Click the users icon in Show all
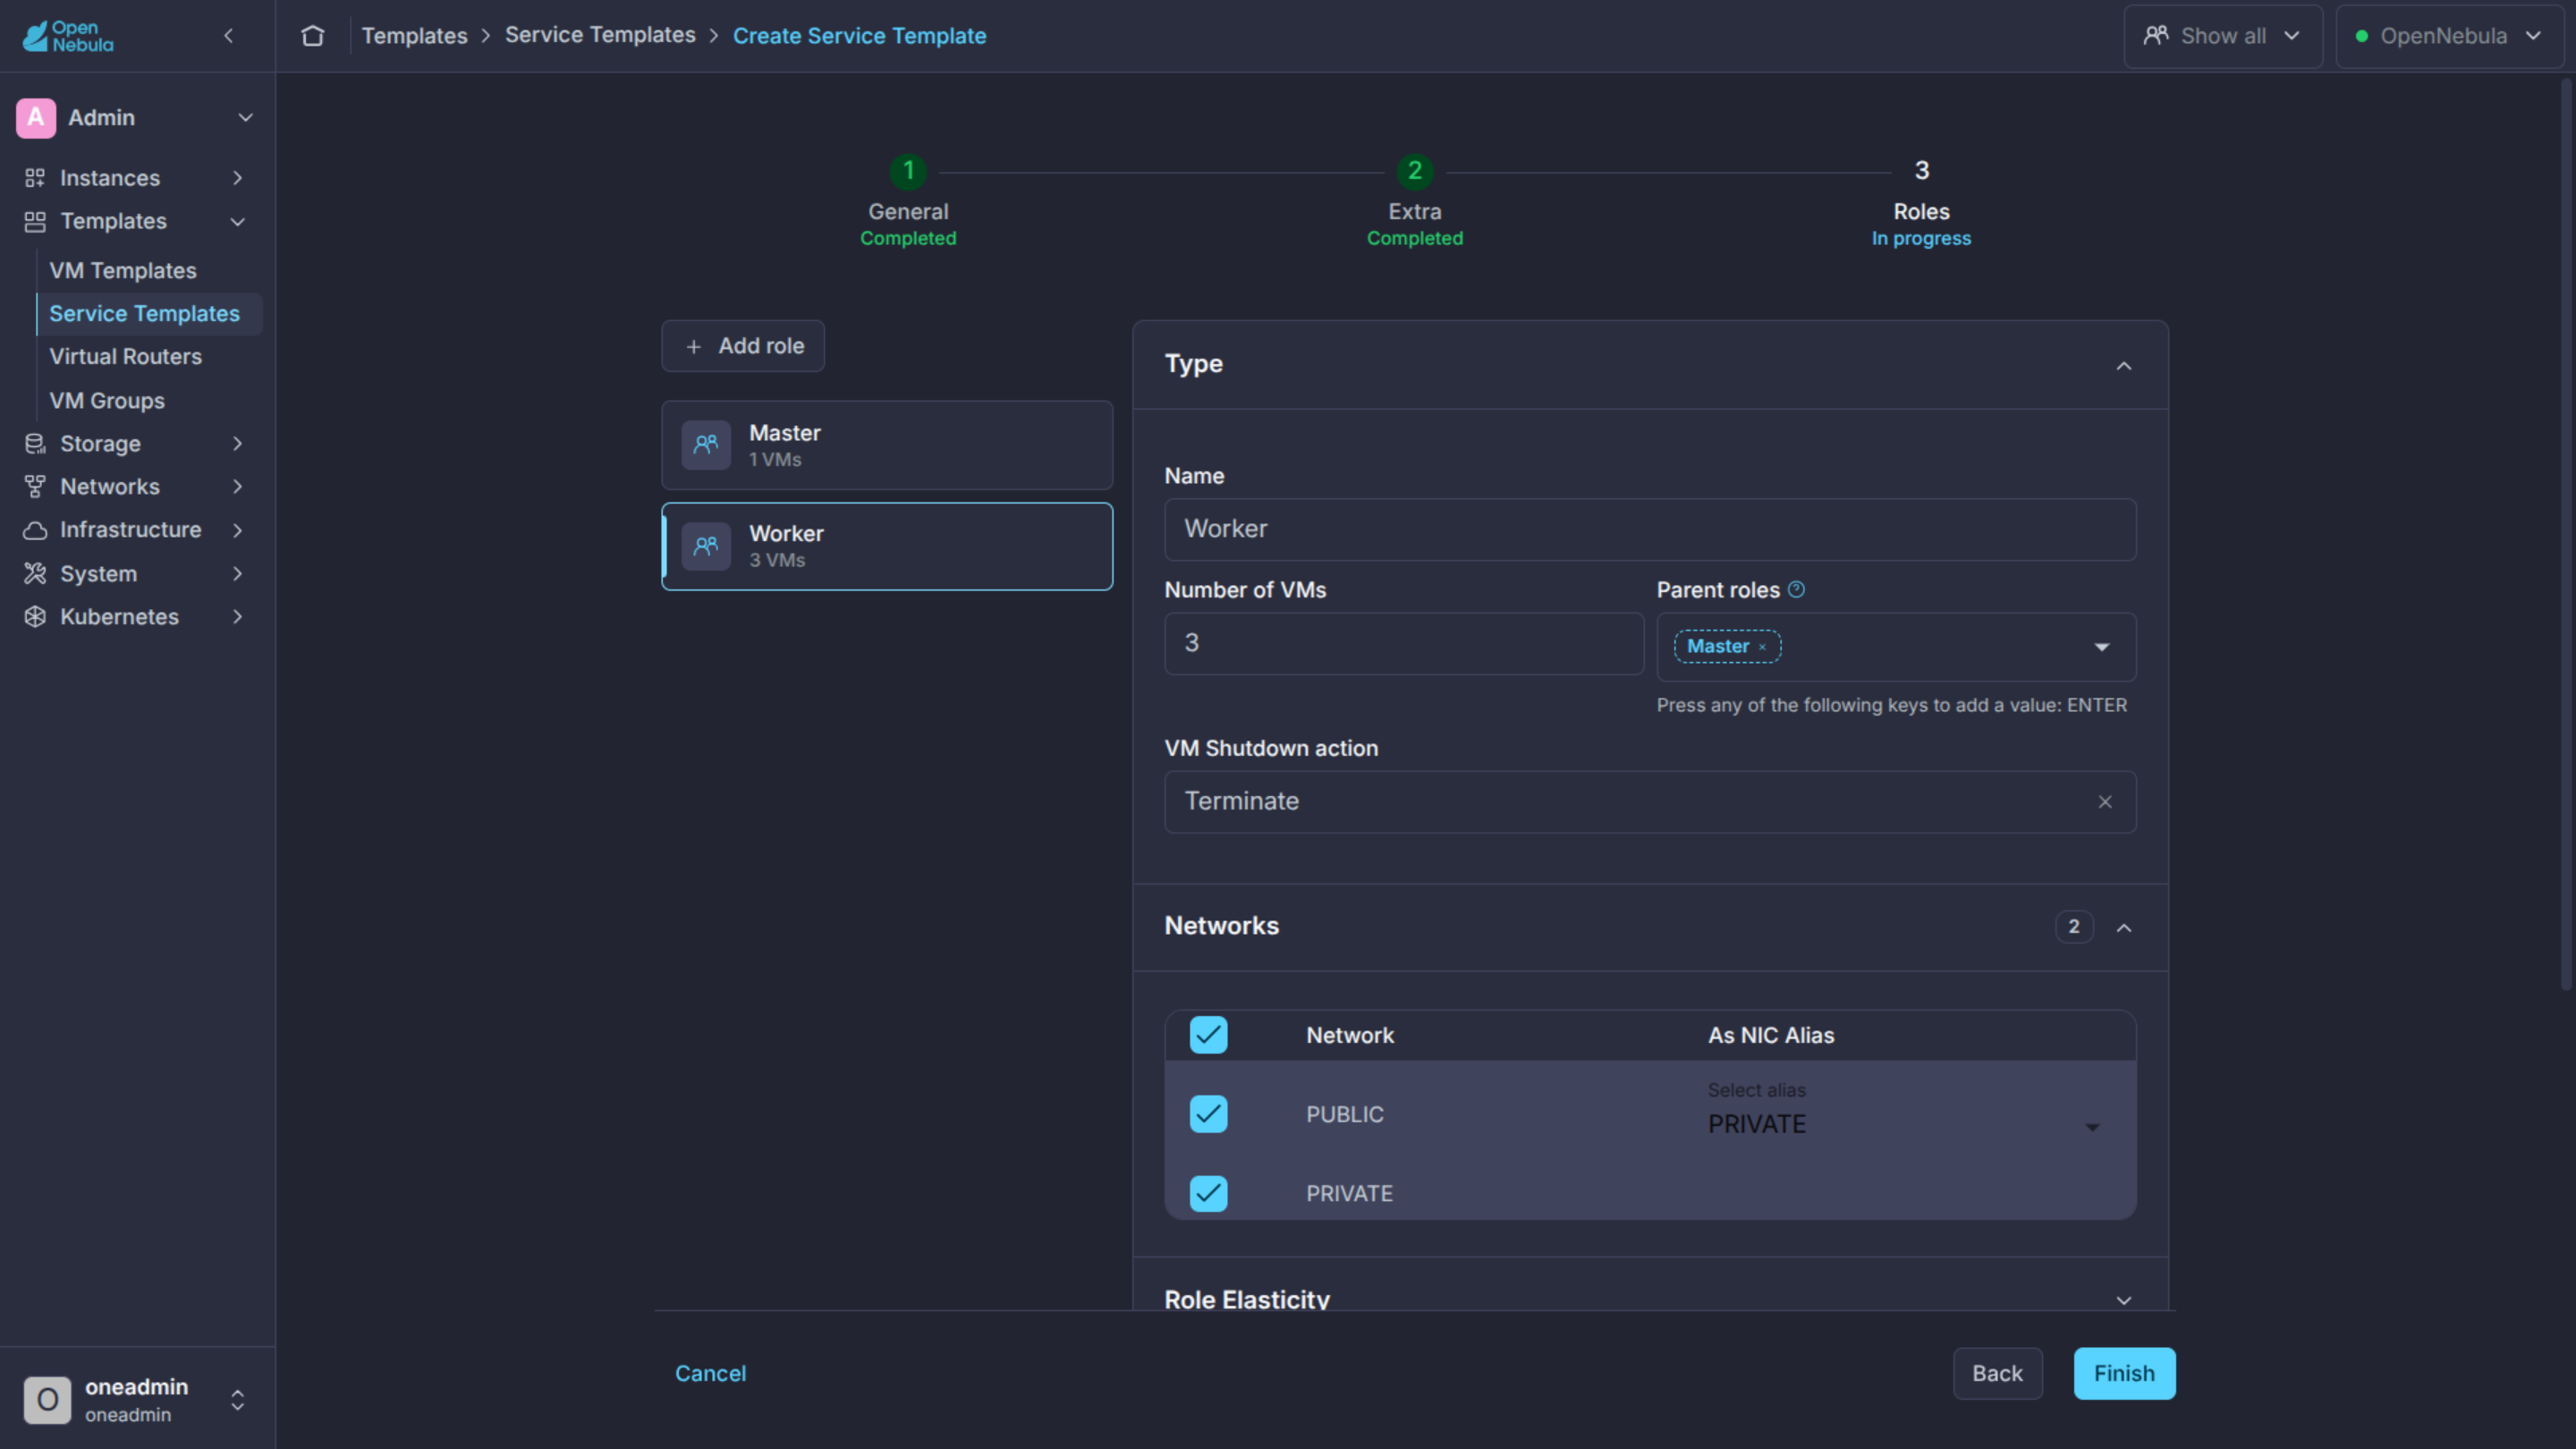The image size is (2576, 1449). tap(2156, 36)
